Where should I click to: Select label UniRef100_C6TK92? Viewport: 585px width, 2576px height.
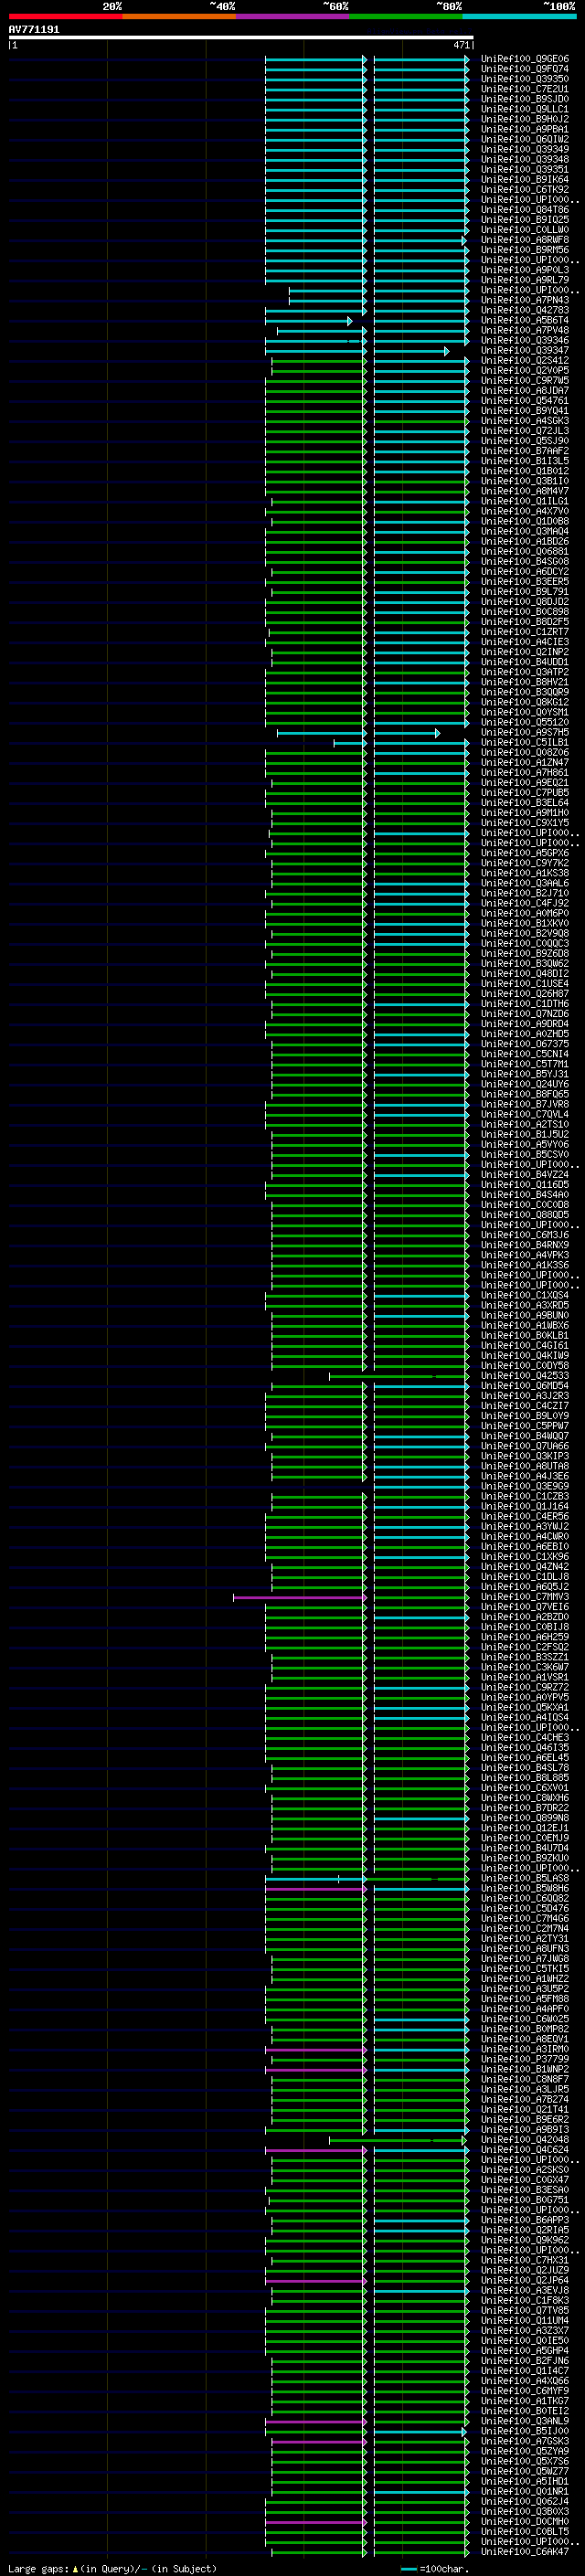pos(525,190)
